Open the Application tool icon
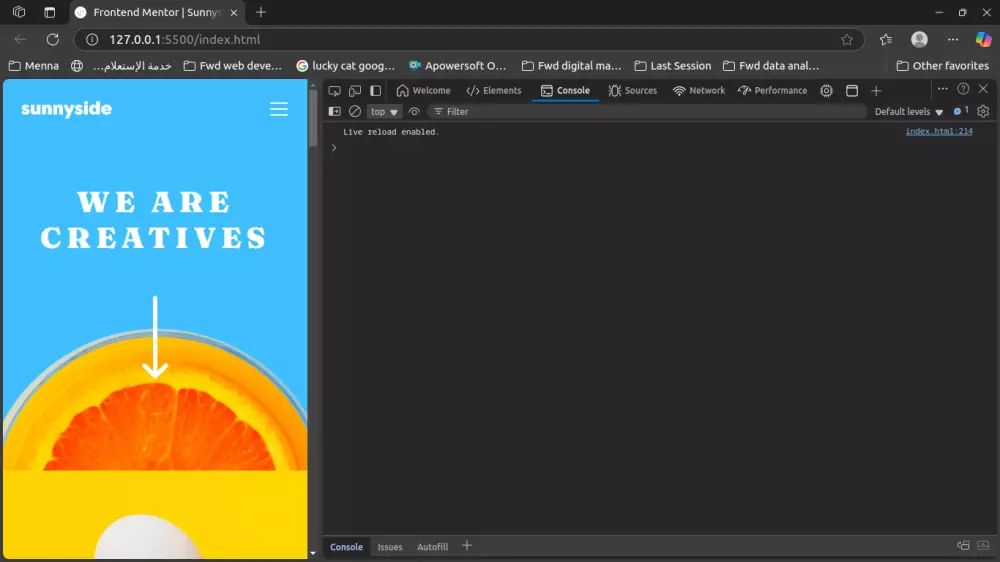Viewport: 1000px width, 562px height. (x=851, y=91)
